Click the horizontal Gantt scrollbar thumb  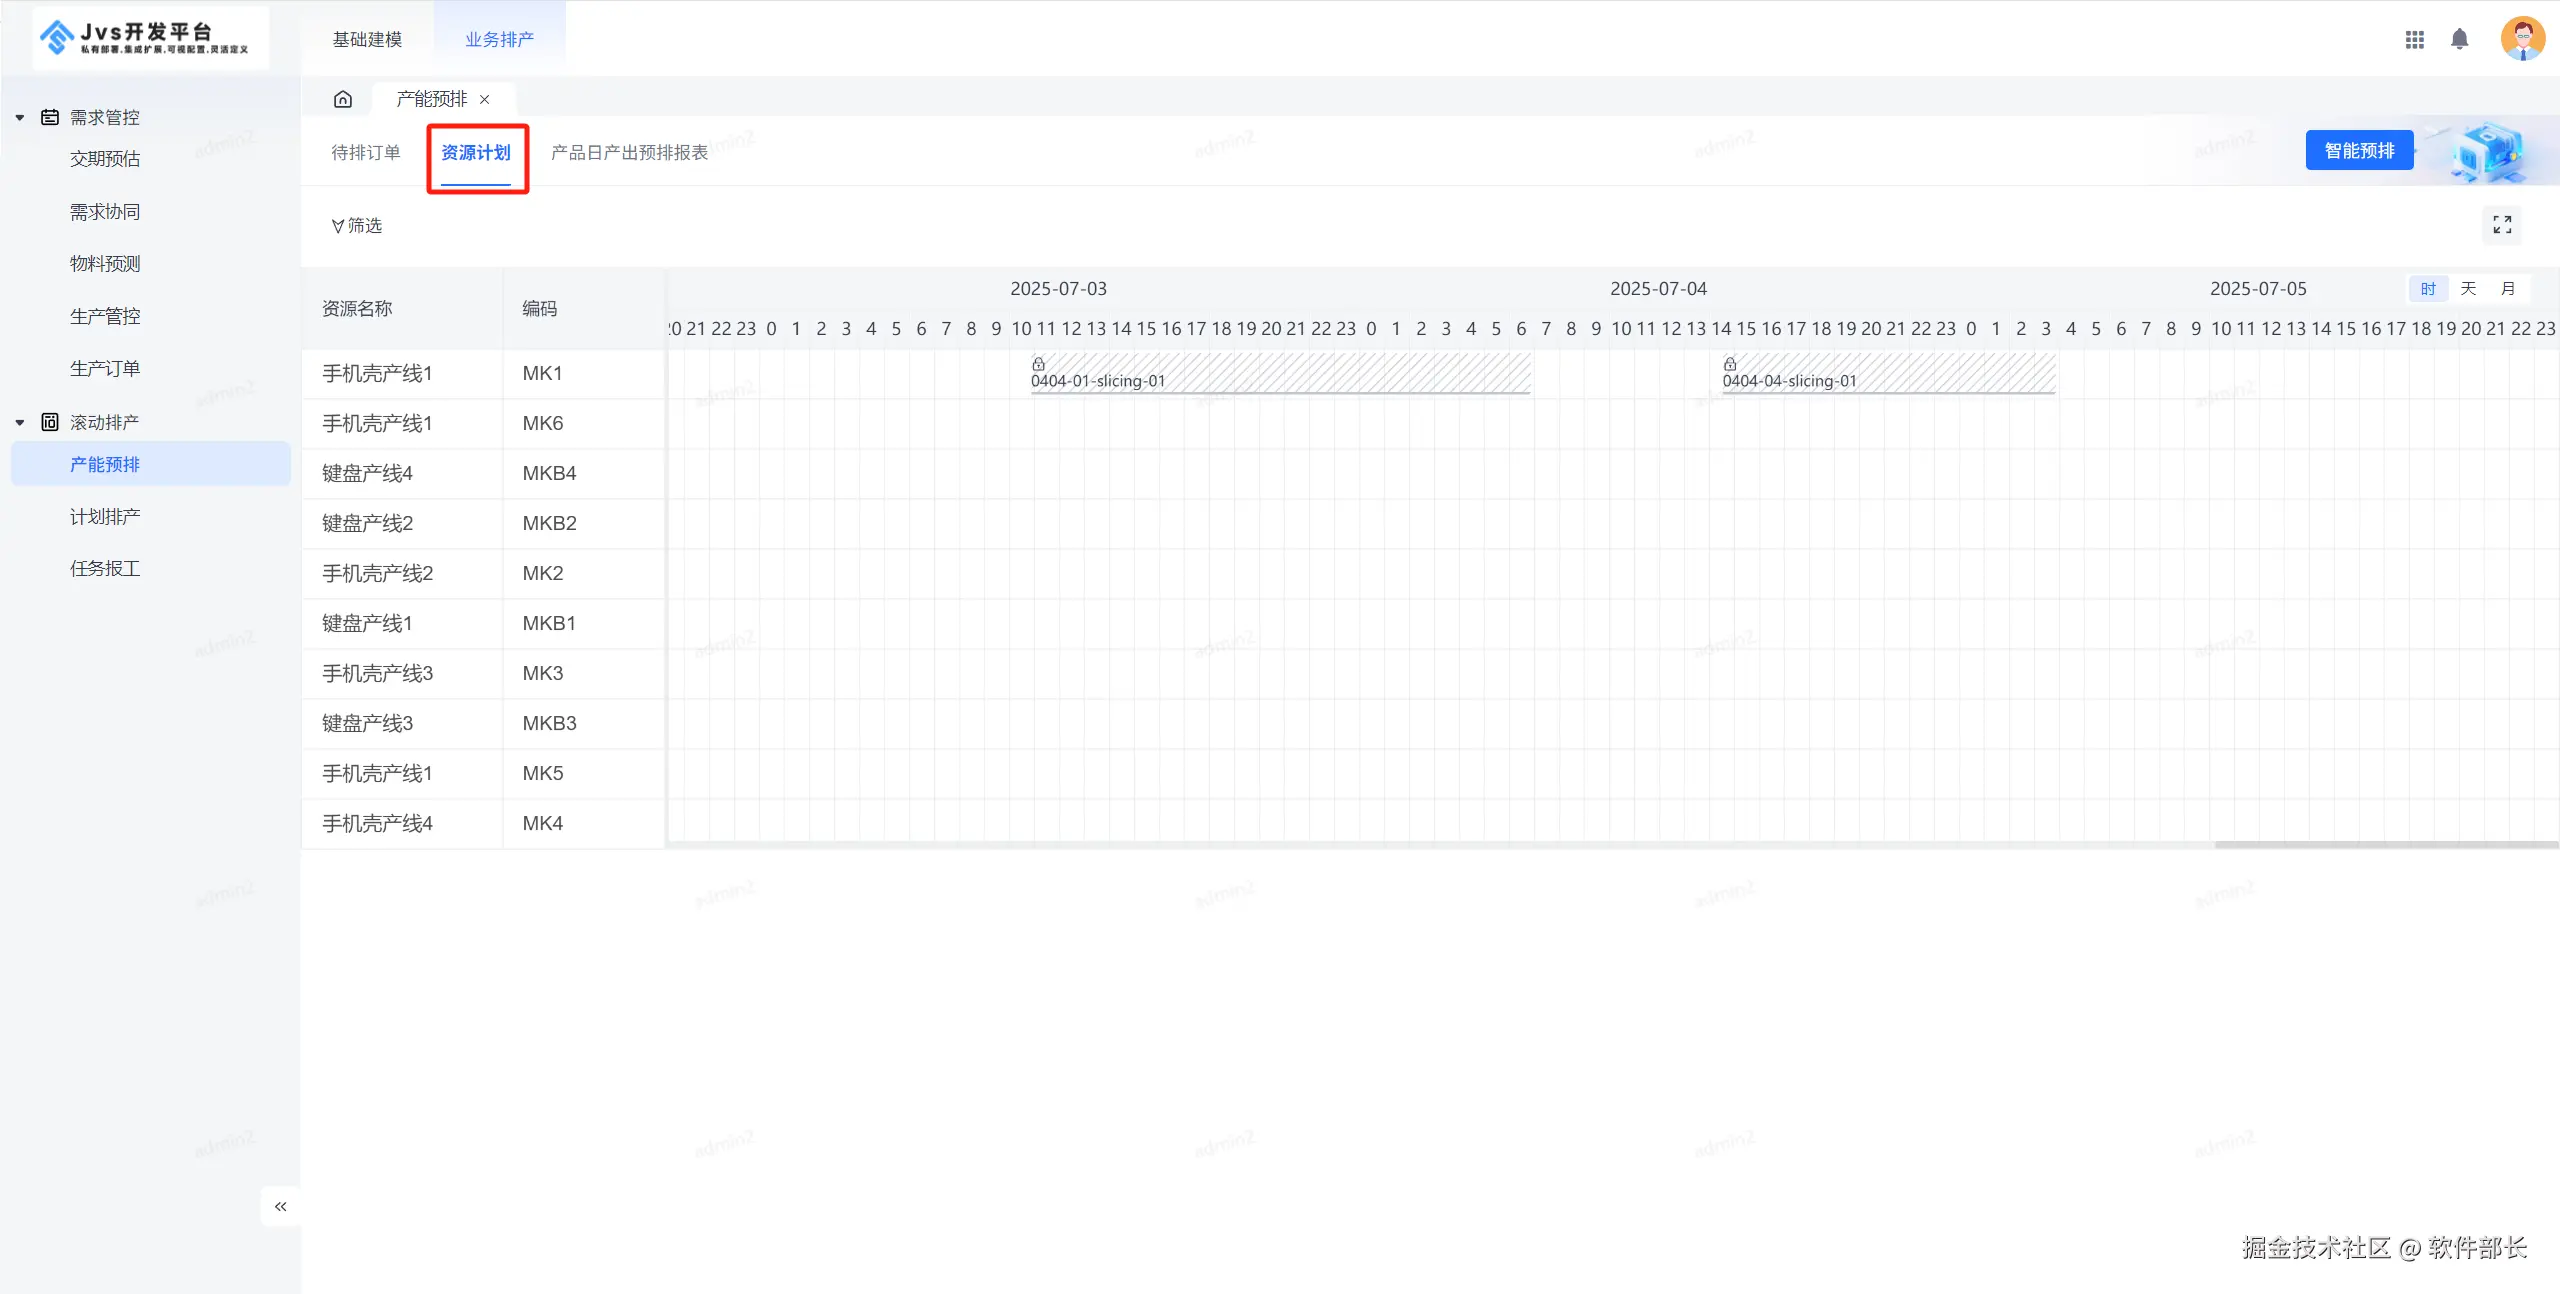click(2385, 845)
